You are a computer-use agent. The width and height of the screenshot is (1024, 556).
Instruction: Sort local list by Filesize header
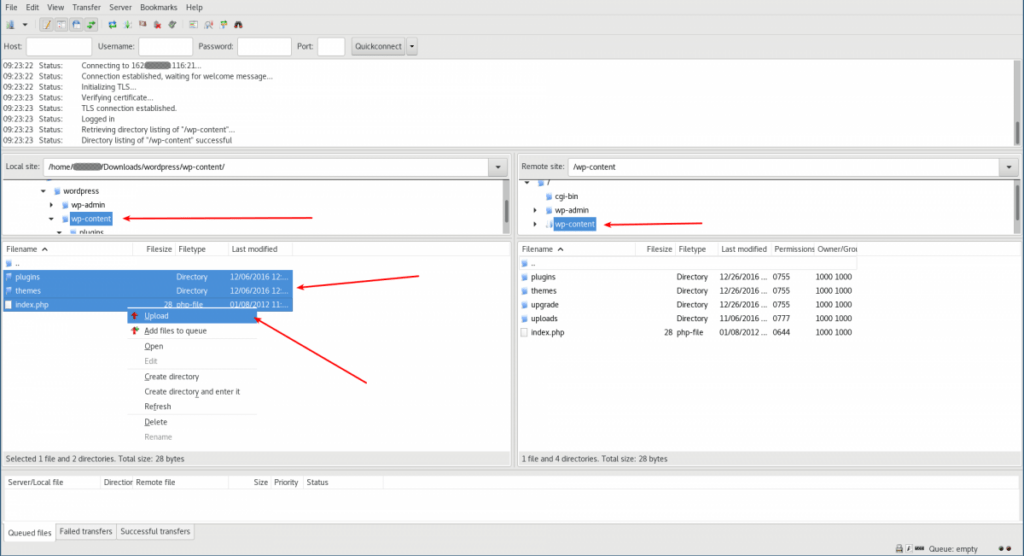point(154,250)
